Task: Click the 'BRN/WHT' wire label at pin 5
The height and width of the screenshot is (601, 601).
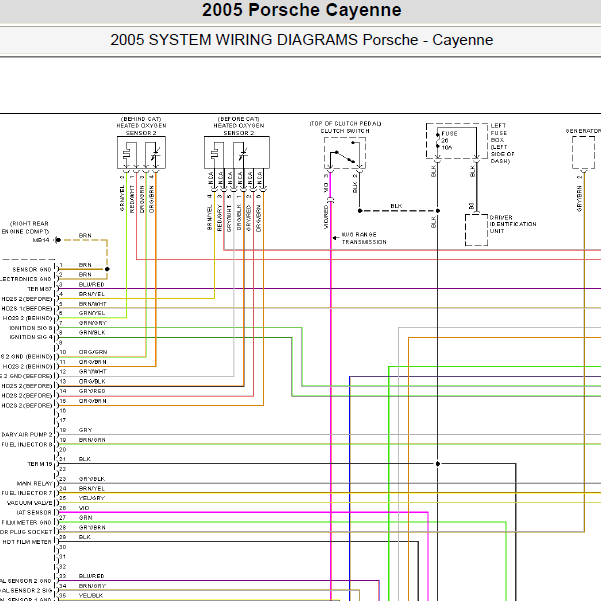Action: click(92, 304)
